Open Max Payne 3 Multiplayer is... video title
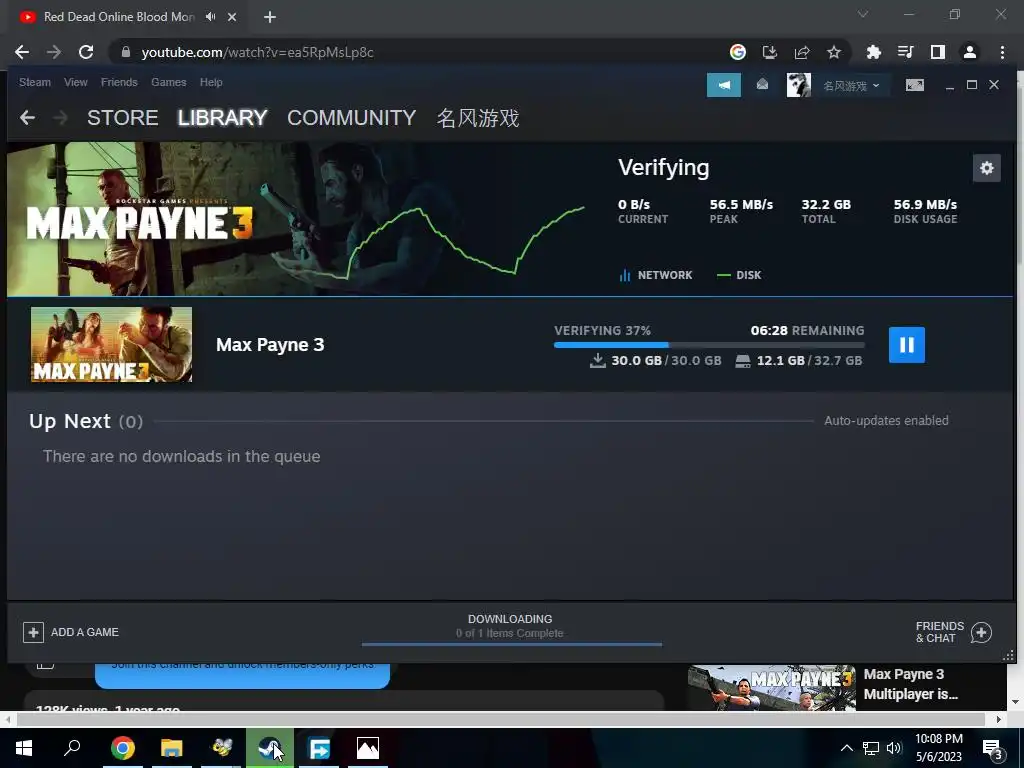The image size is (1024, 768). 910,684
